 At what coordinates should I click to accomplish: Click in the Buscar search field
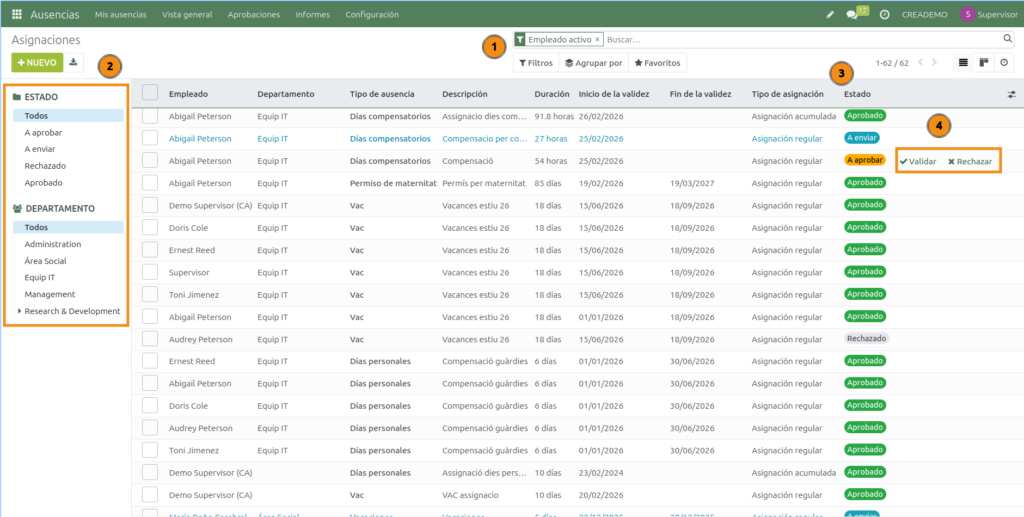(800, 40)
